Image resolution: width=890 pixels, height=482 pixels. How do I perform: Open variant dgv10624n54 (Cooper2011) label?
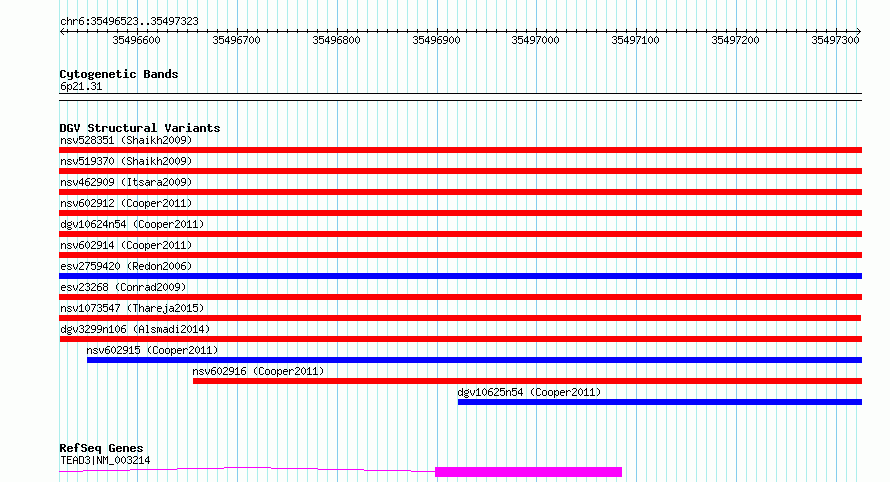pos(132,224)
